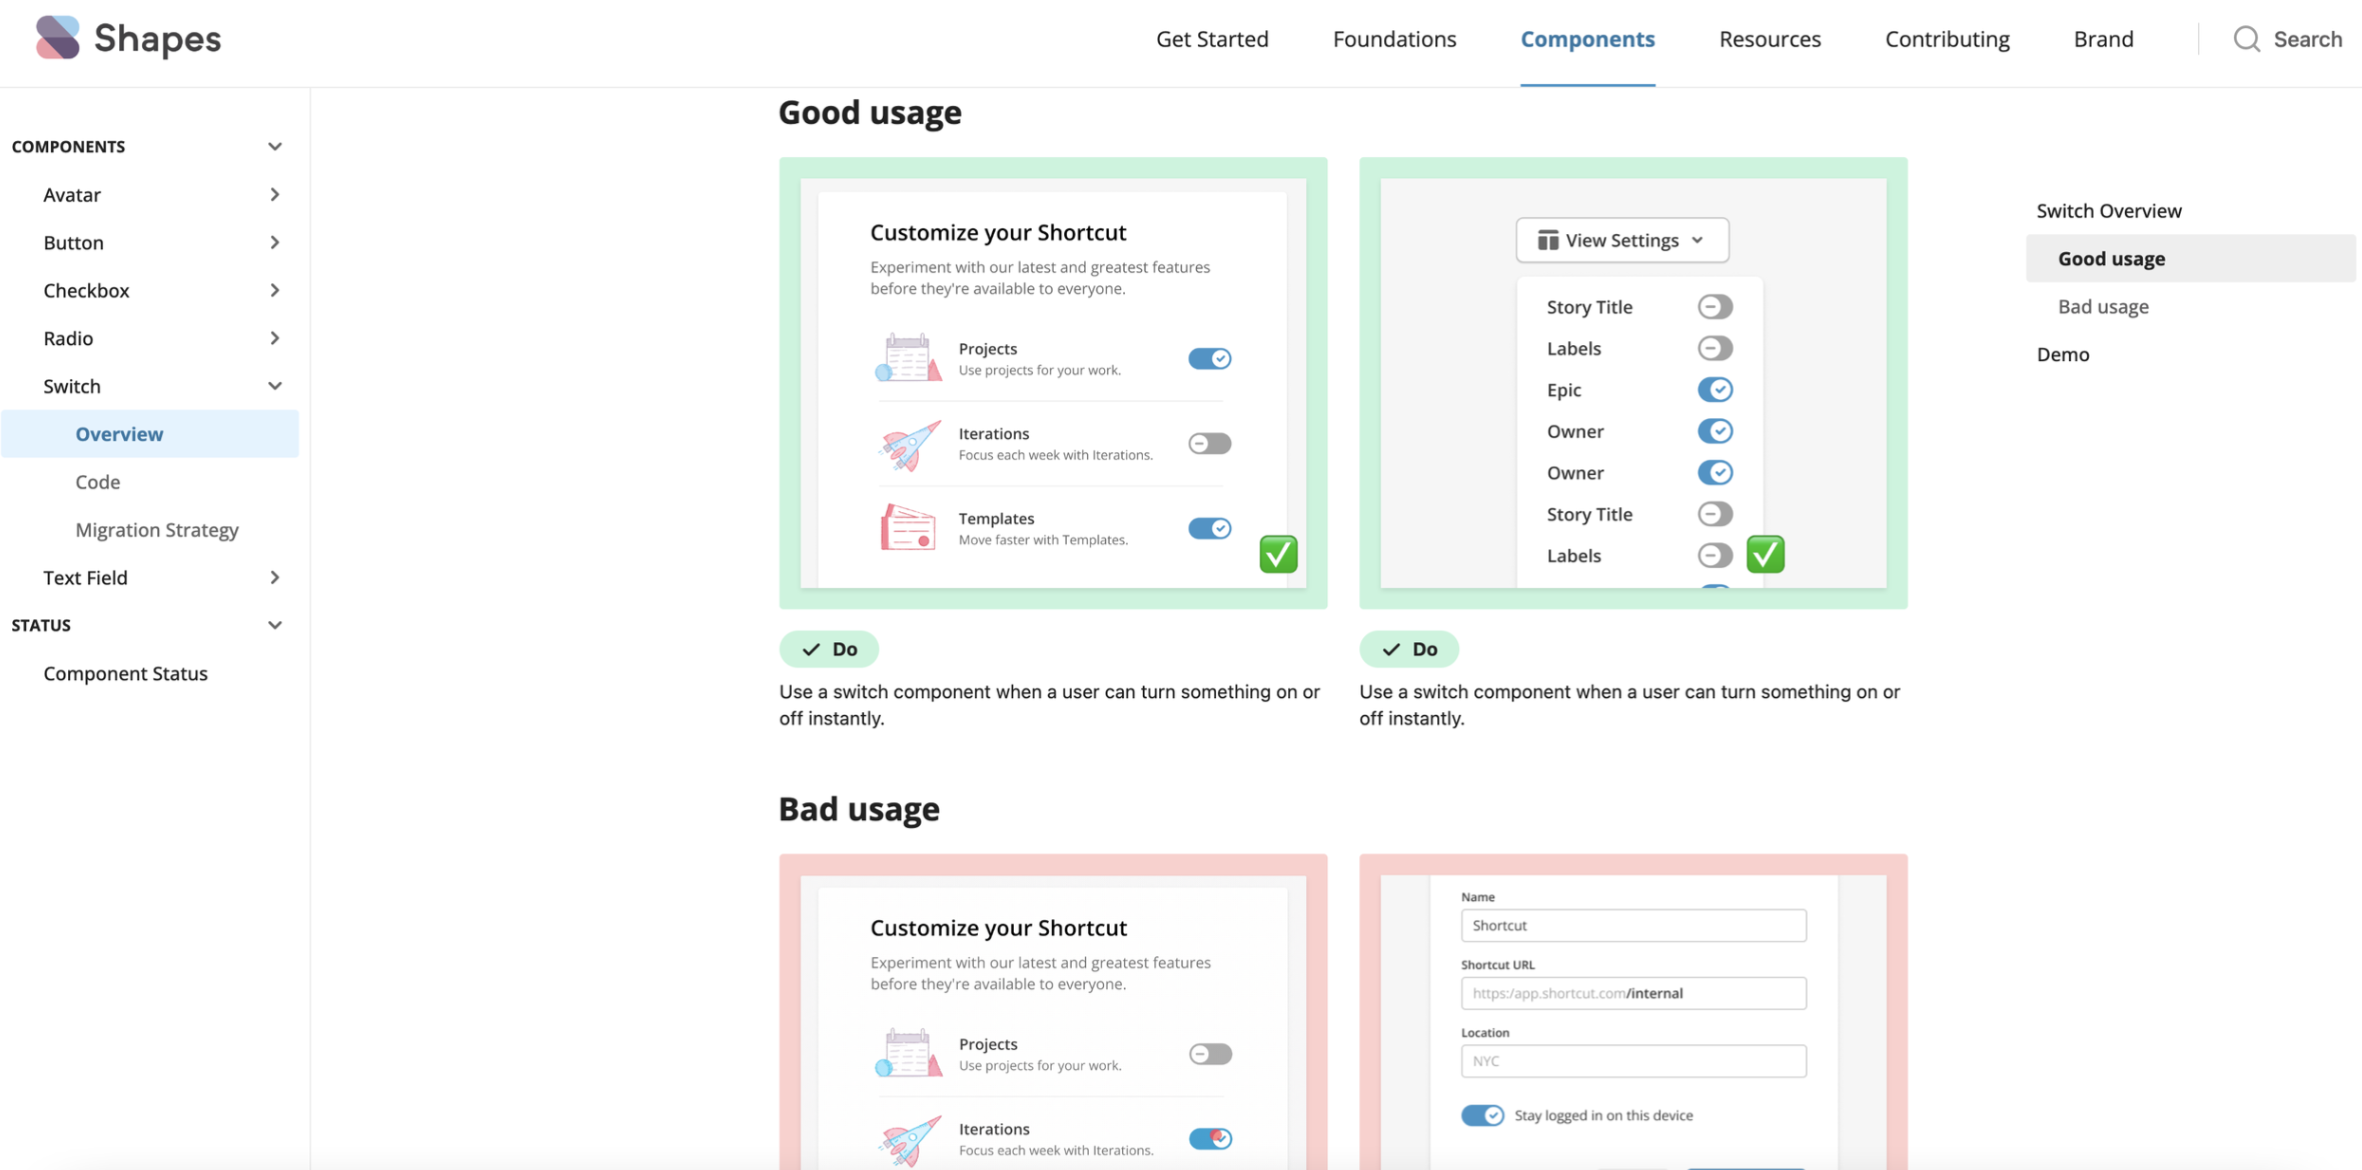
Task: Go to the Resources nav tab
Action: pos(1769,39)
